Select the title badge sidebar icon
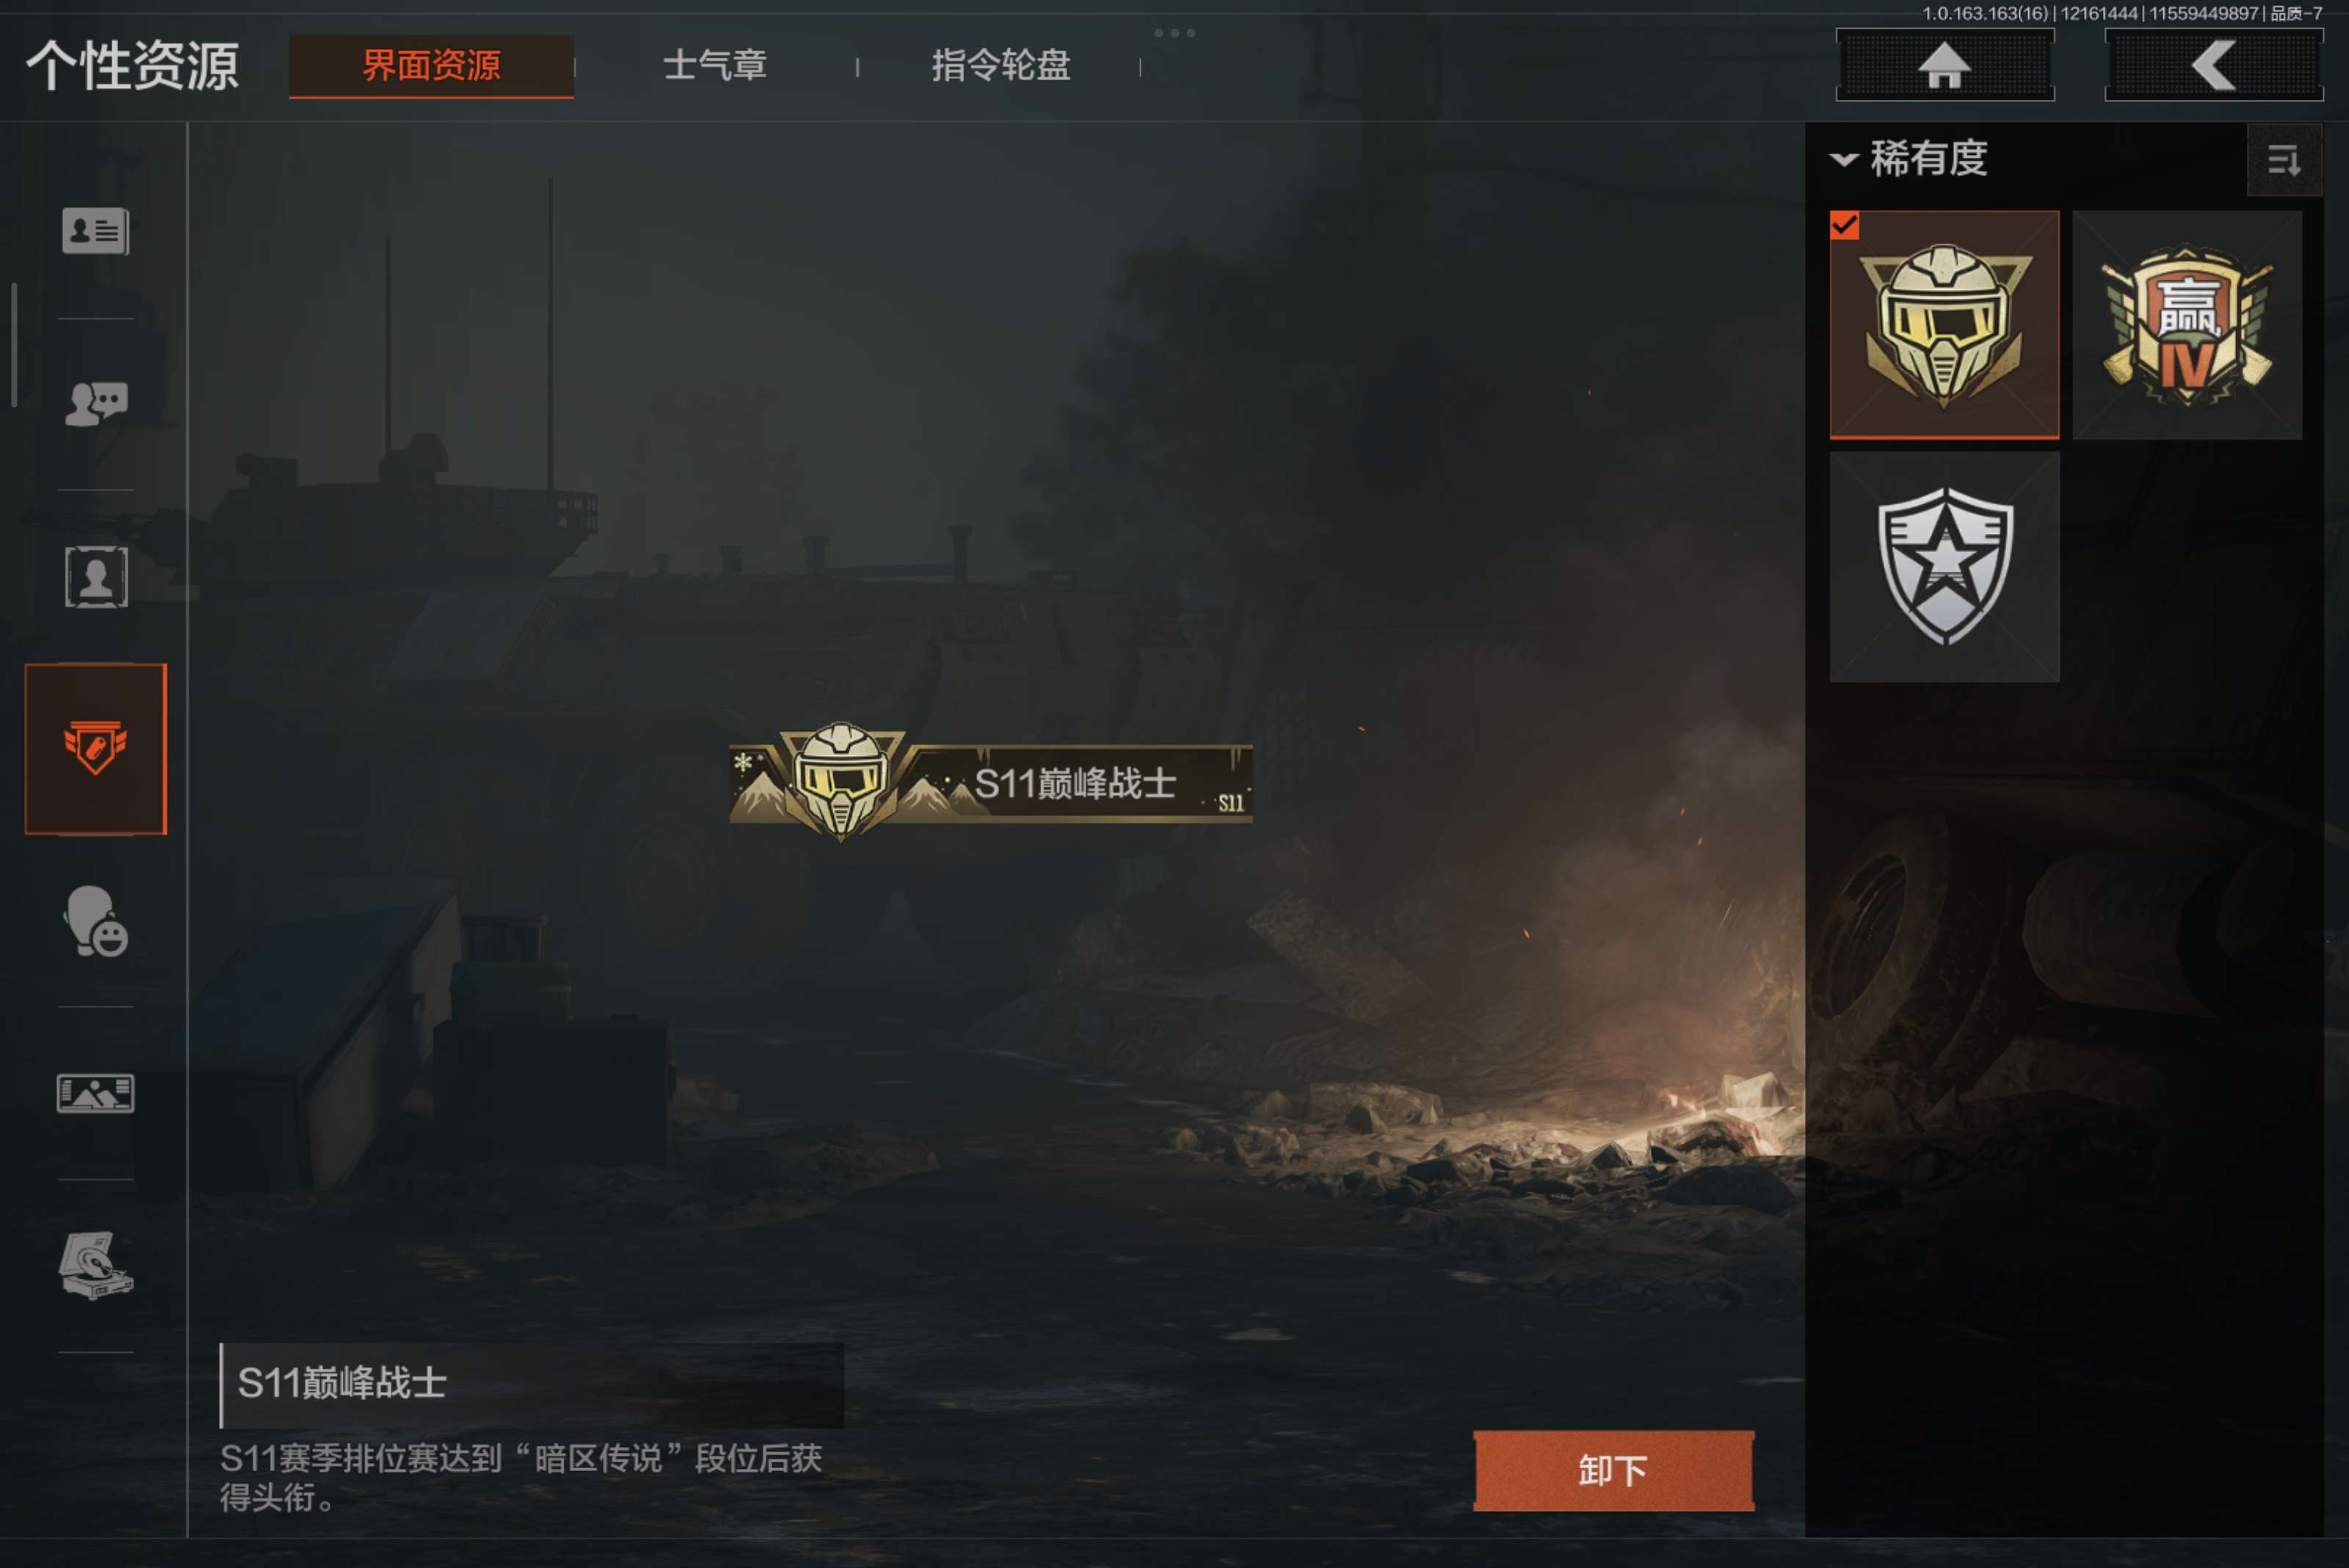This screenshot has width=2349, height=1568. pyautogui.click(x=96, y=748)
